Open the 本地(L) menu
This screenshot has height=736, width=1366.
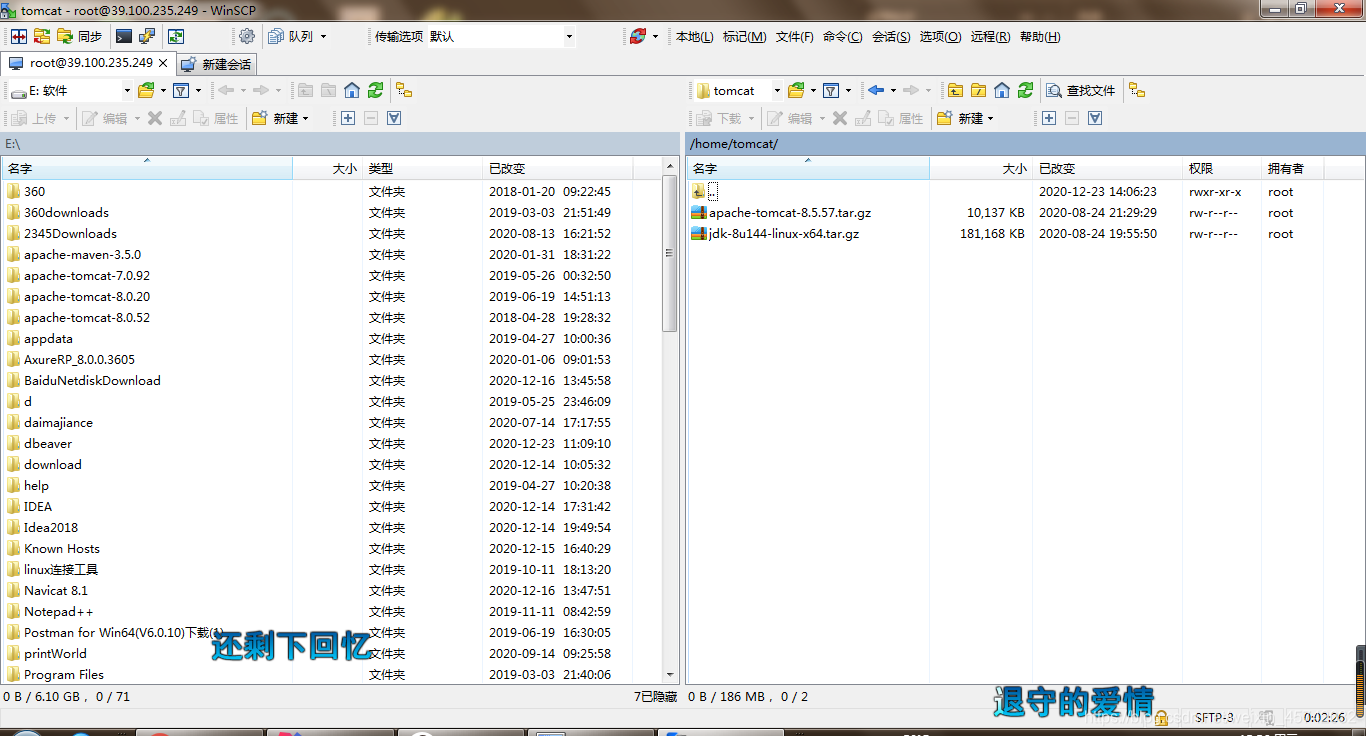tap(695, 37)
